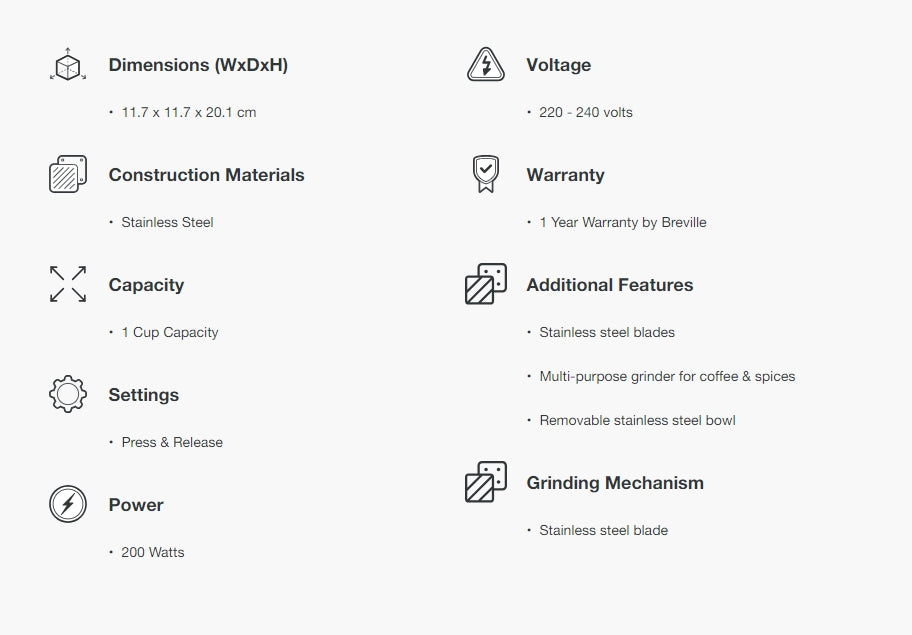Click the Construction Materials heading
912x635 pixels.
point(206,175)
